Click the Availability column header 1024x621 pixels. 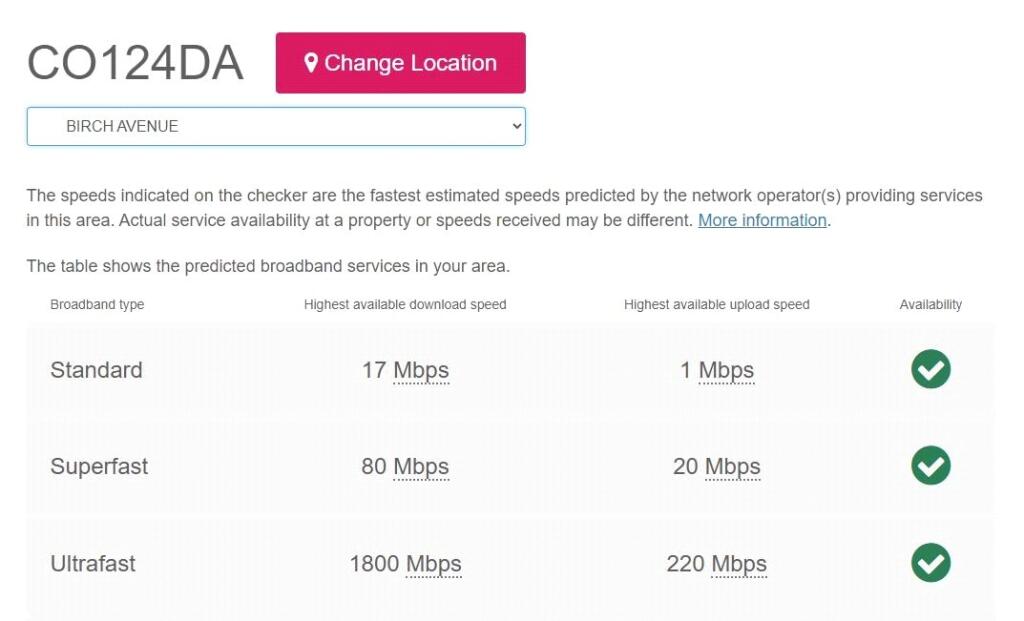pyautogui.click(x=931, y=304)
